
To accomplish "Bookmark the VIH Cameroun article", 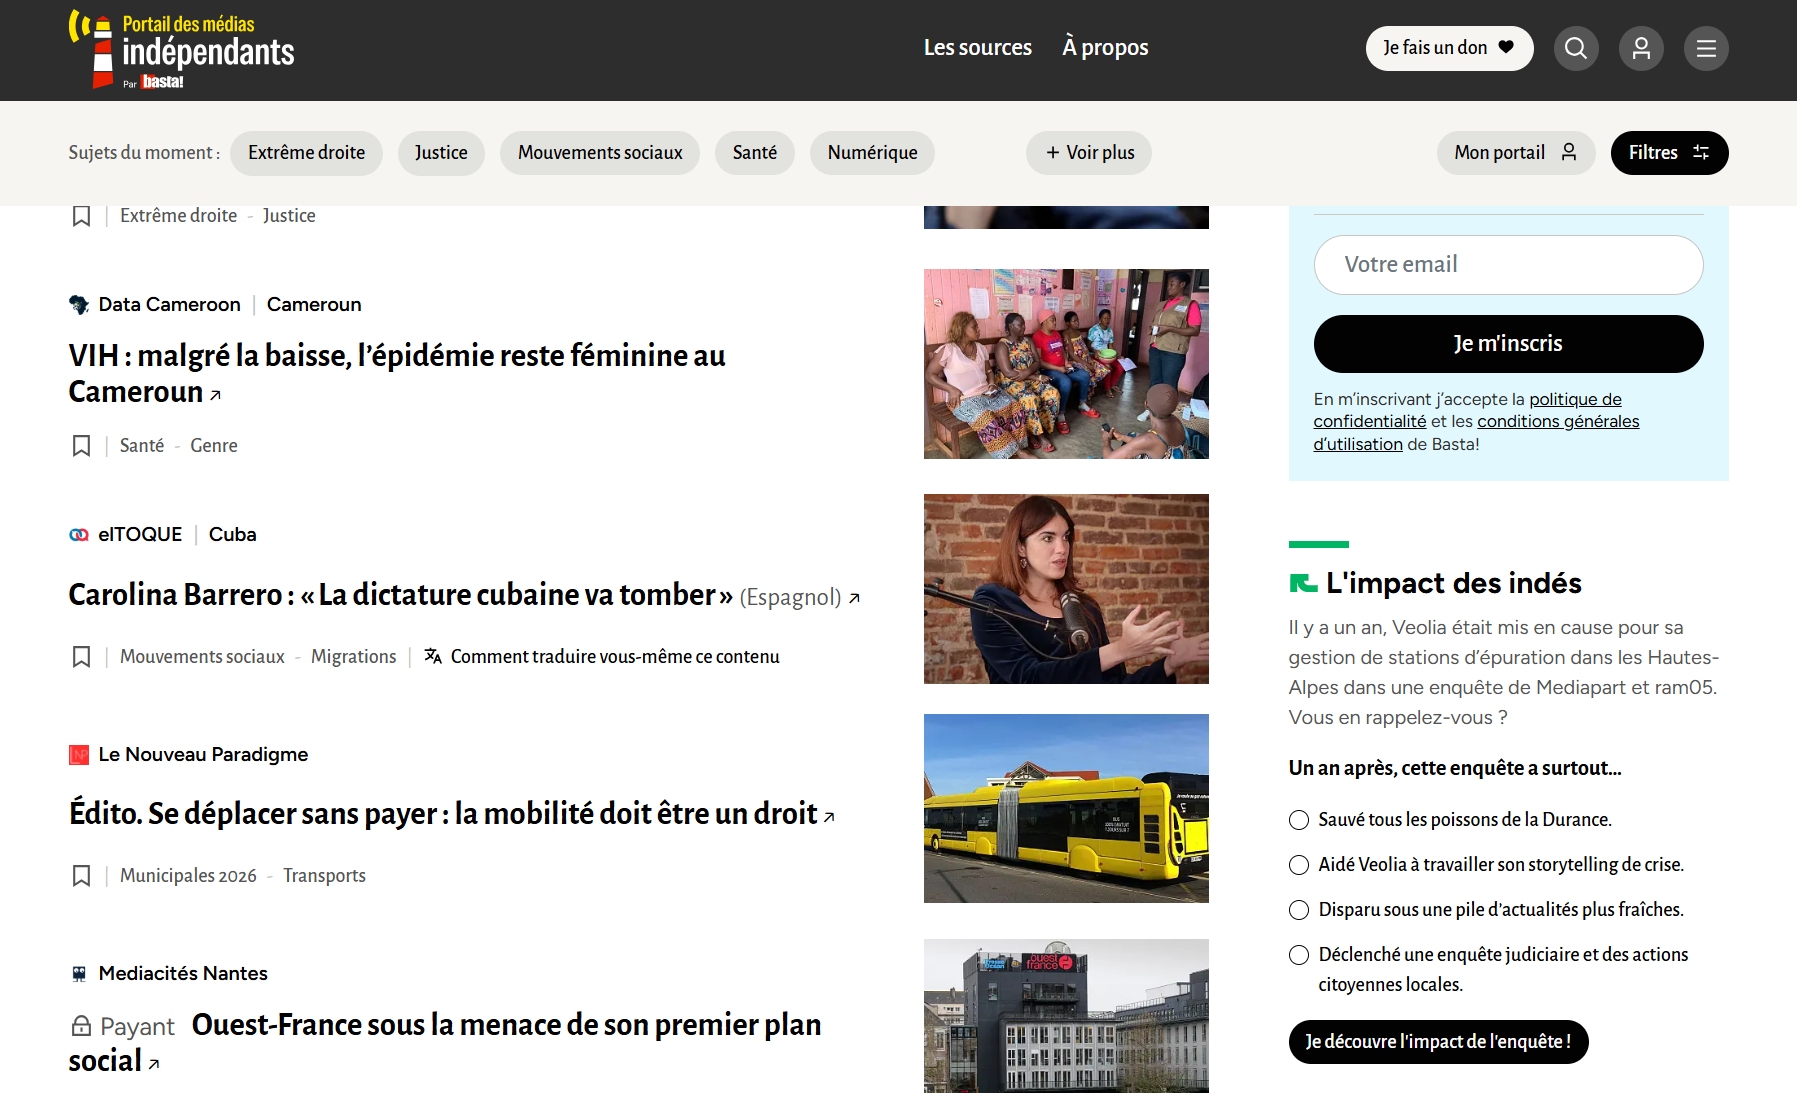I will [82, 446].
